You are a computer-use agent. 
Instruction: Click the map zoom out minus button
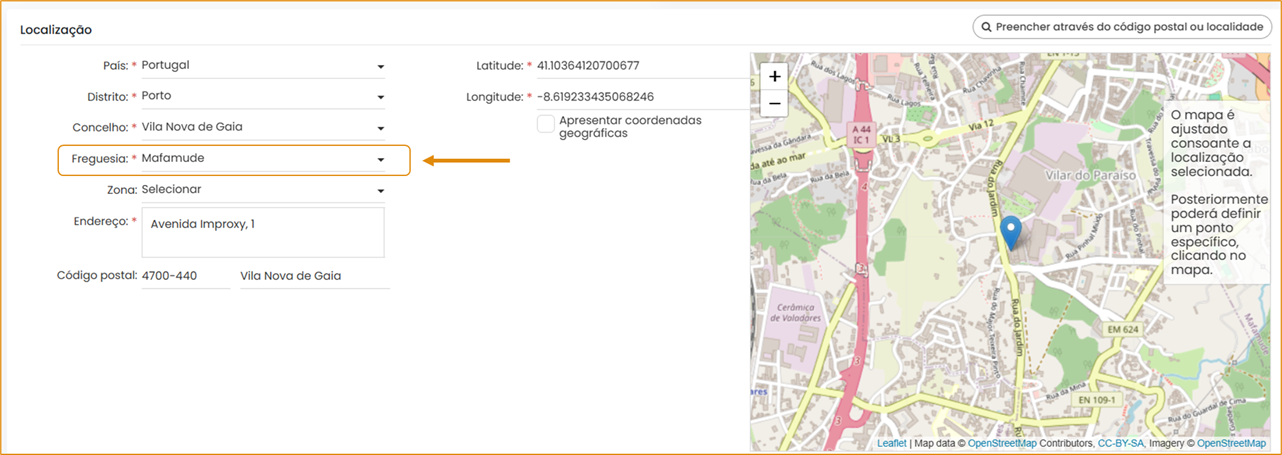point(774,103)
